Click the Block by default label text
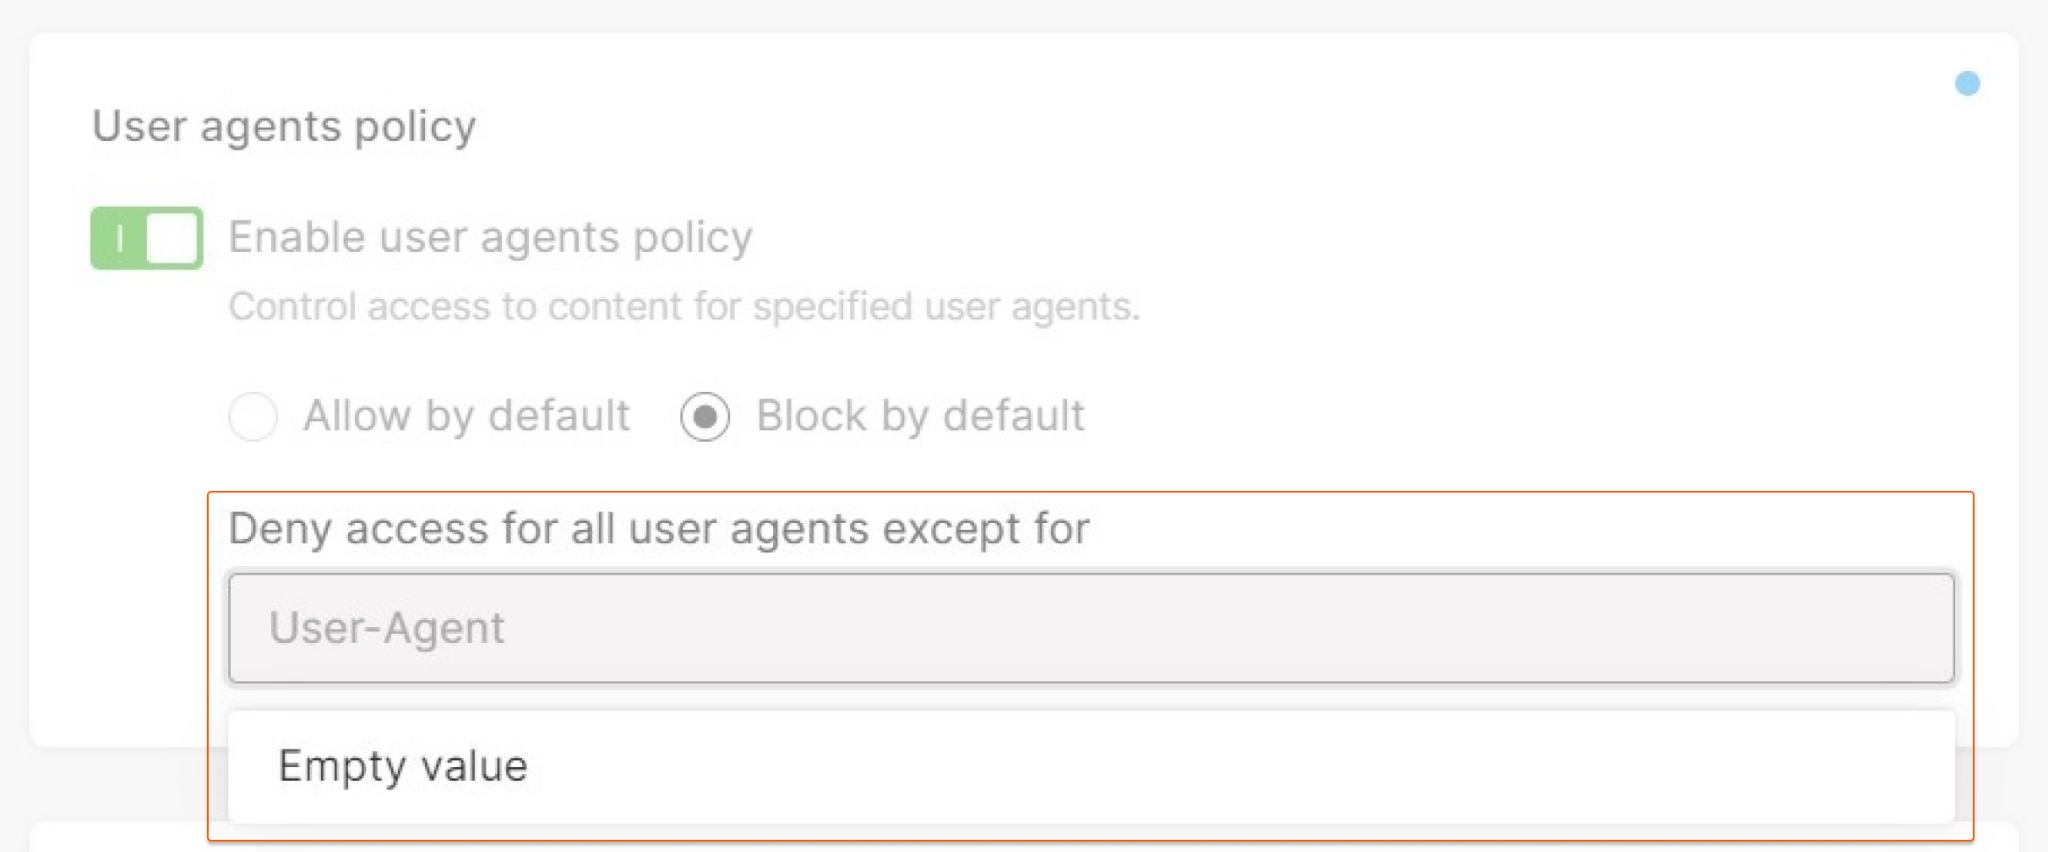 coord(920,416)
